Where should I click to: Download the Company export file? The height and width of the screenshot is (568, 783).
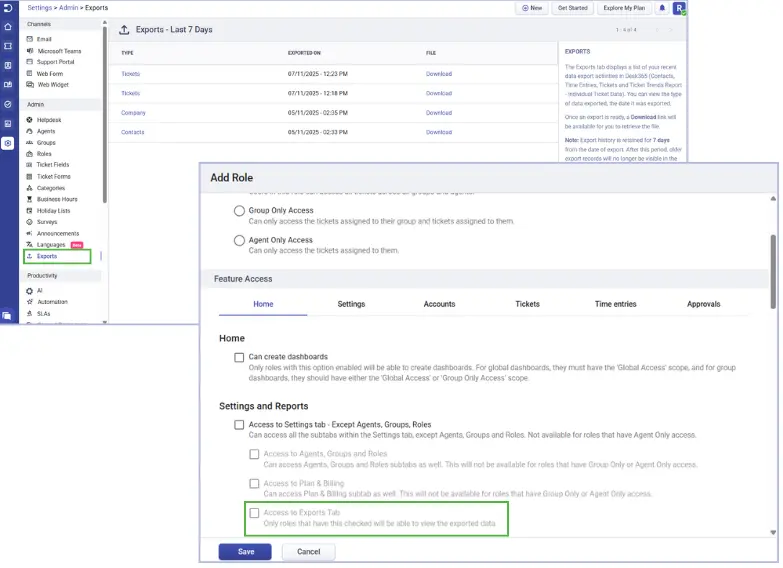[x=438, y=113]
